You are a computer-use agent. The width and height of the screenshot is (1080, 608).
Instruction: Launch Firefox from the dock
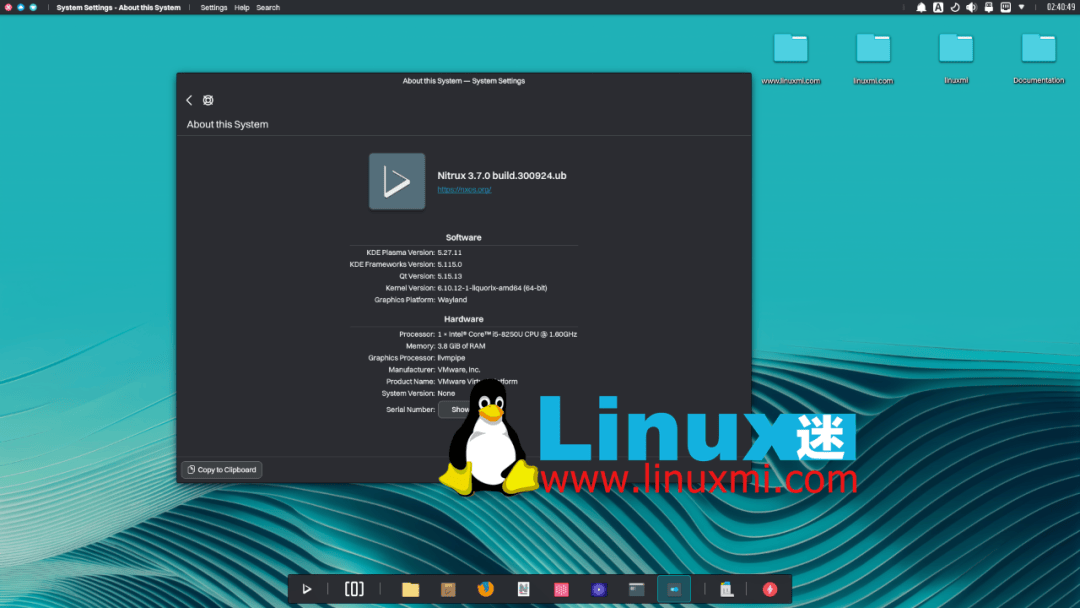coord(486,589)
